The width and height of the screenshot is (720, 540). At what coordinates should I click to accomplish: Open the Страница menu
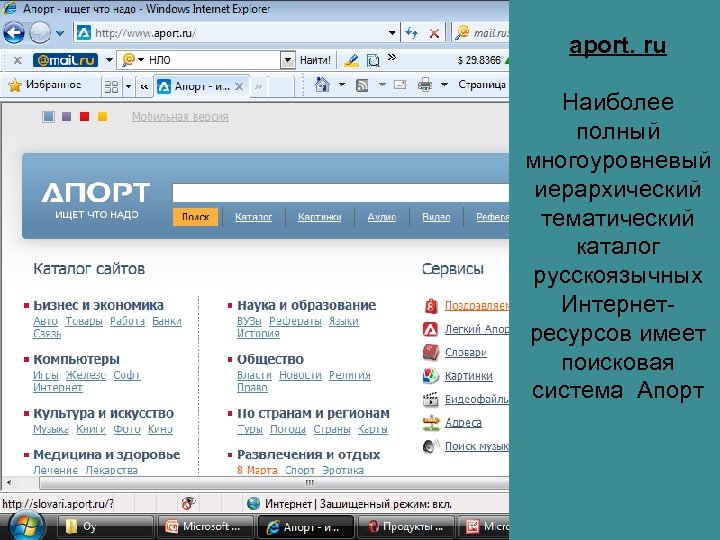482,84
